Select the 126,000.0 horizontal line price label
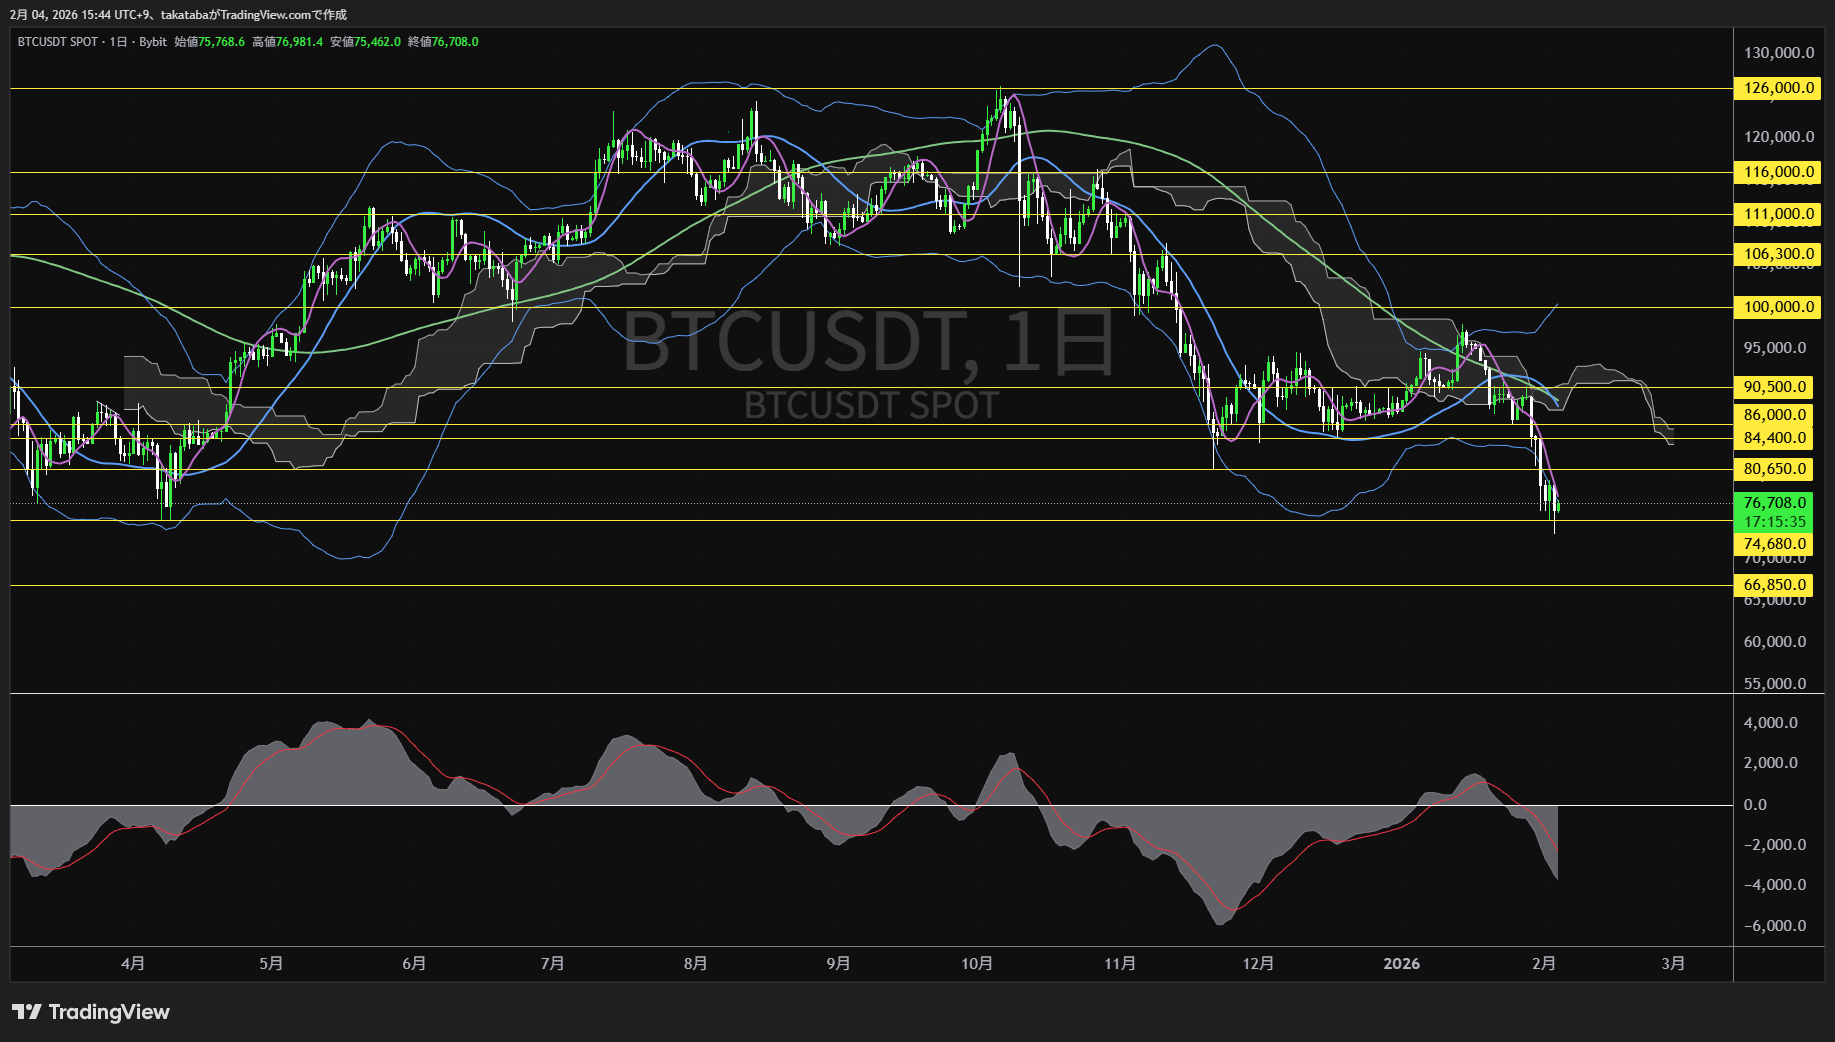The width and height of the screenshot is (1835, 1042). pos(1778,88)
